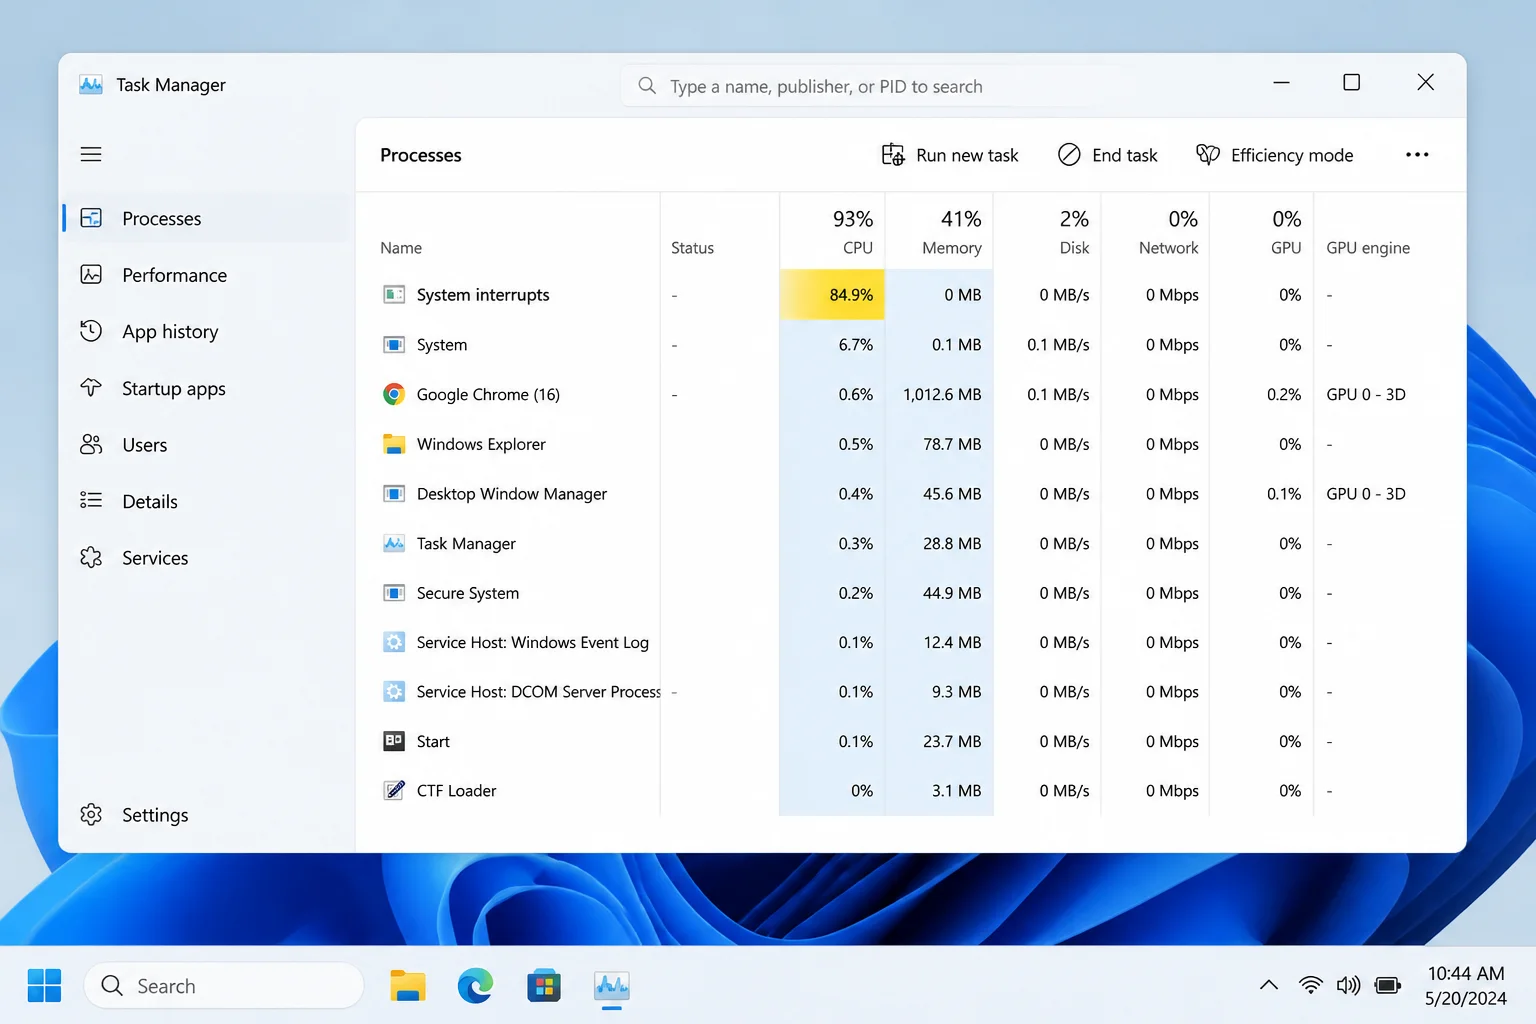Click the 0.2% GPU value for Chrome
Screen dimensions: 1536x1024
click(1284, 395)
